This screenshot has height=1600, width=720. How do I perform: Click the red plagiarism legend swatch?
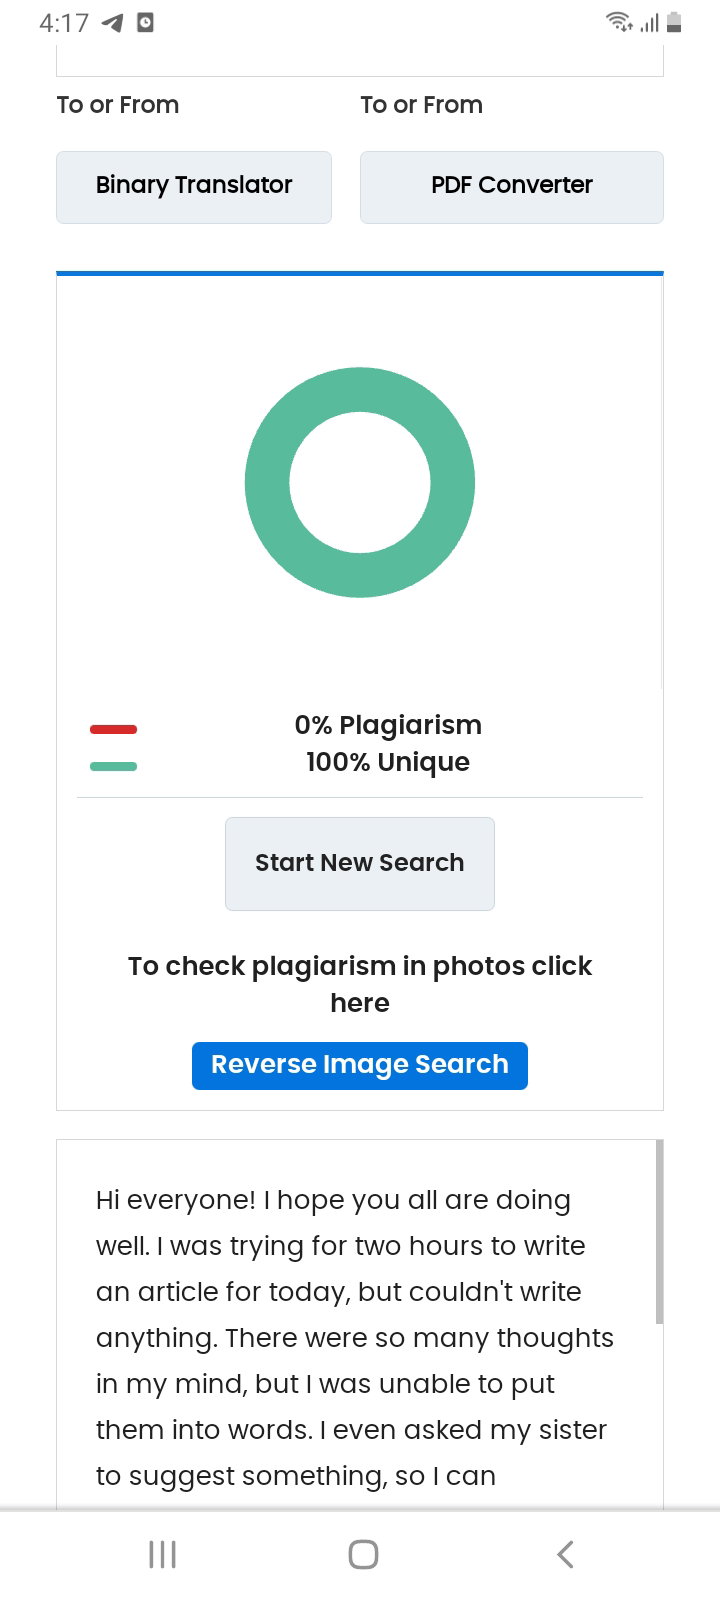coord(113,729)
